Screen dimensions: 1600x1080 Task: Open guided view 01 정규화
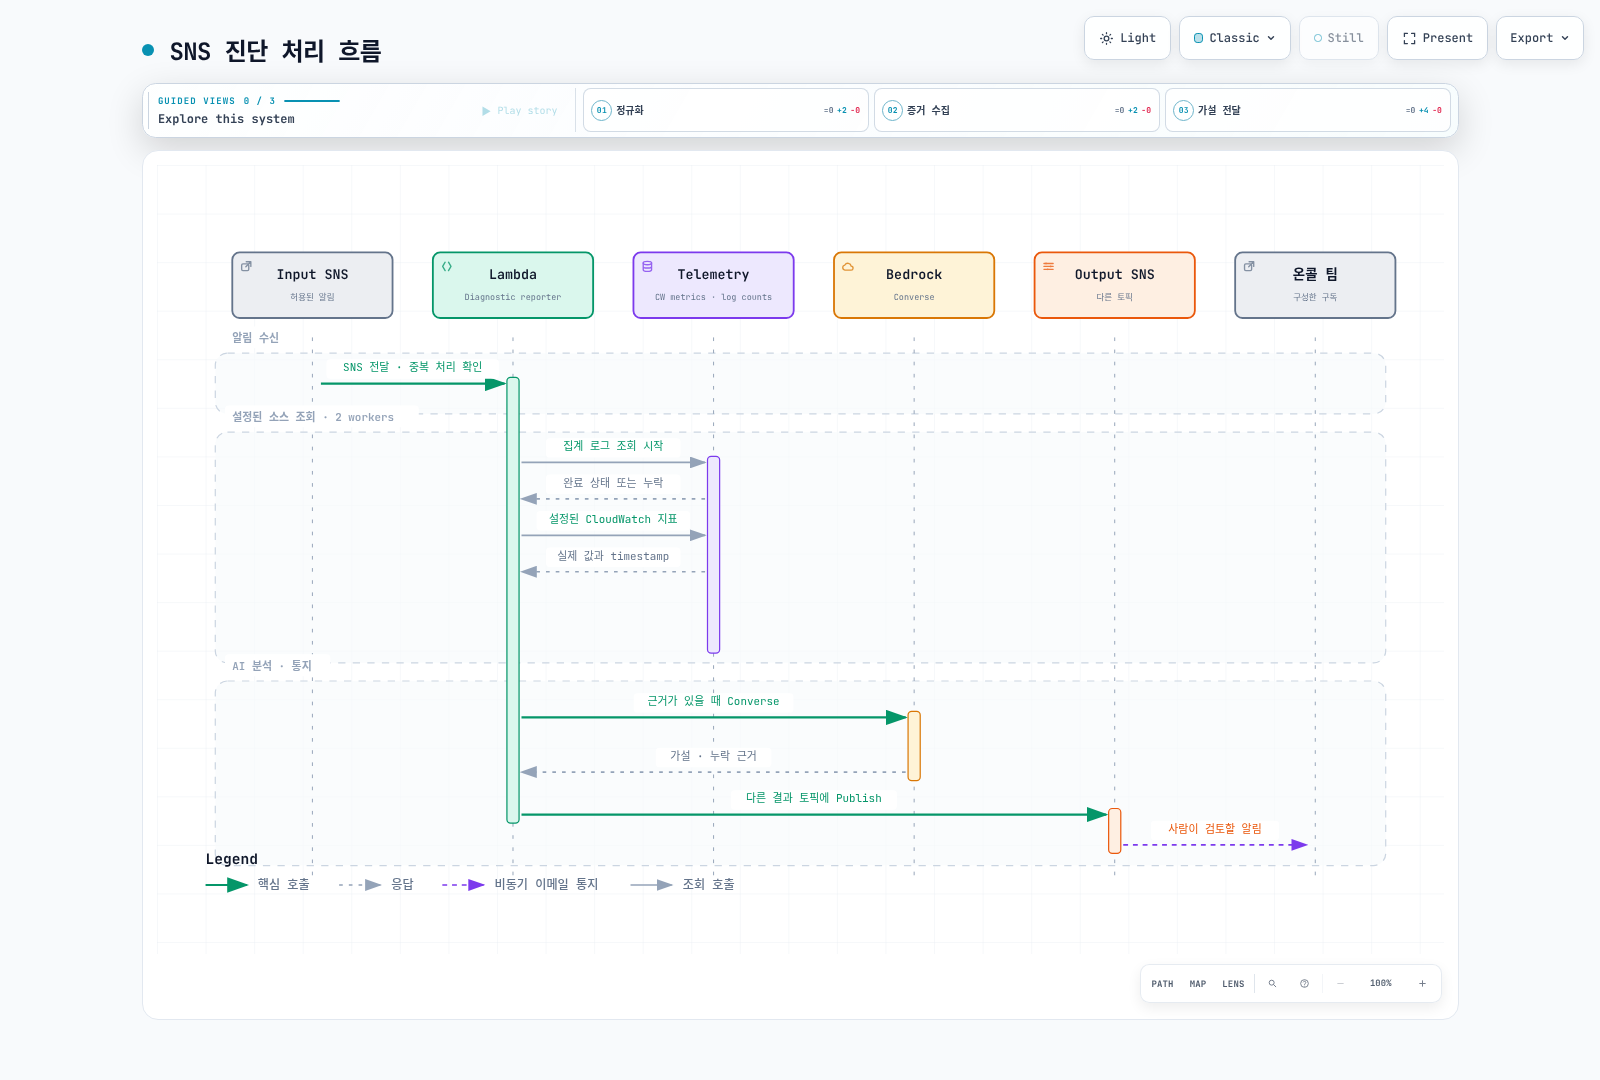coord(725,110)
